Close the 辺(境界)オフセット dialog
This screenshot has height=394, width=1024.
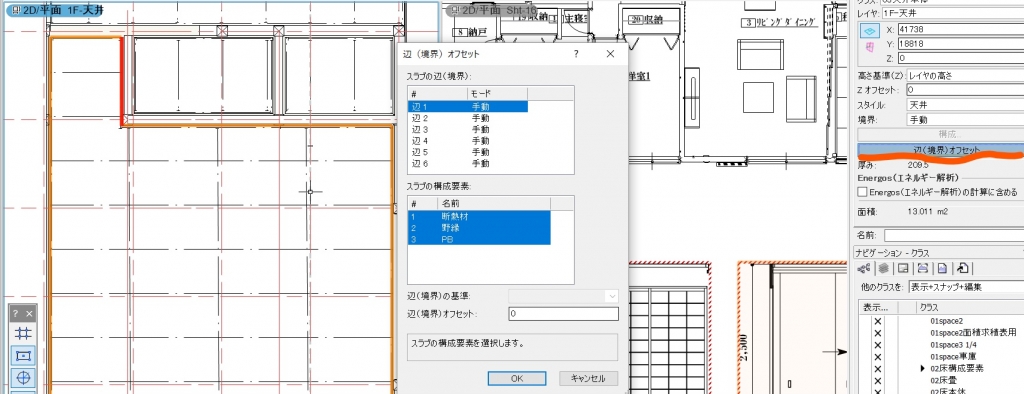611,54
